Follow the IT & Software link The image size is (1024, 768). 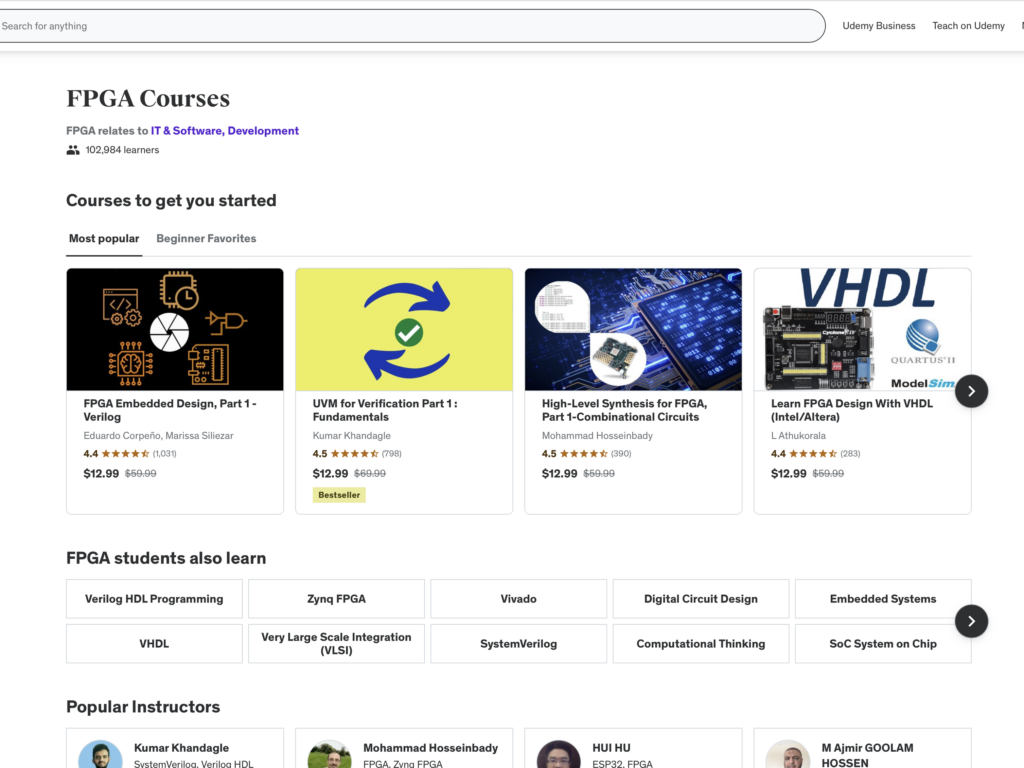[x=187, y=131]
